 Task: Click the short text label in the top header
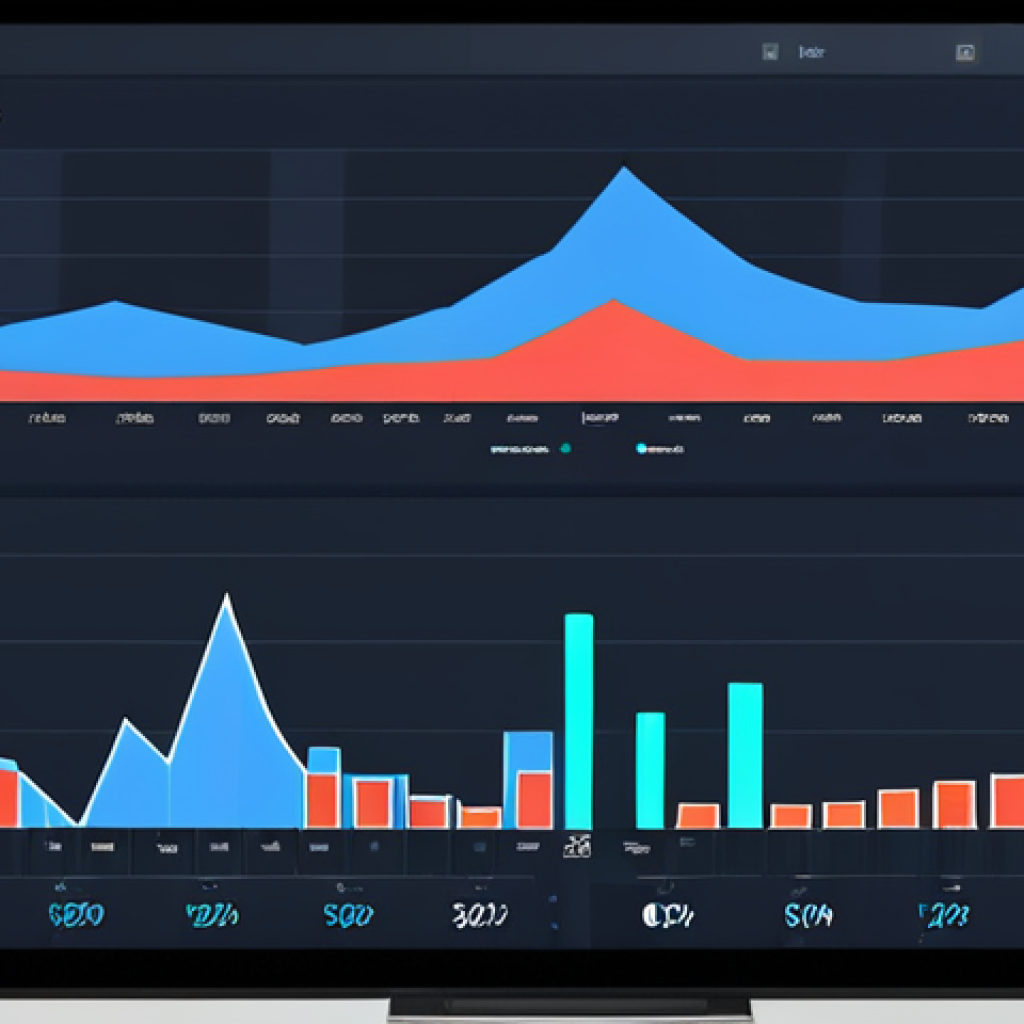[811, 52]
